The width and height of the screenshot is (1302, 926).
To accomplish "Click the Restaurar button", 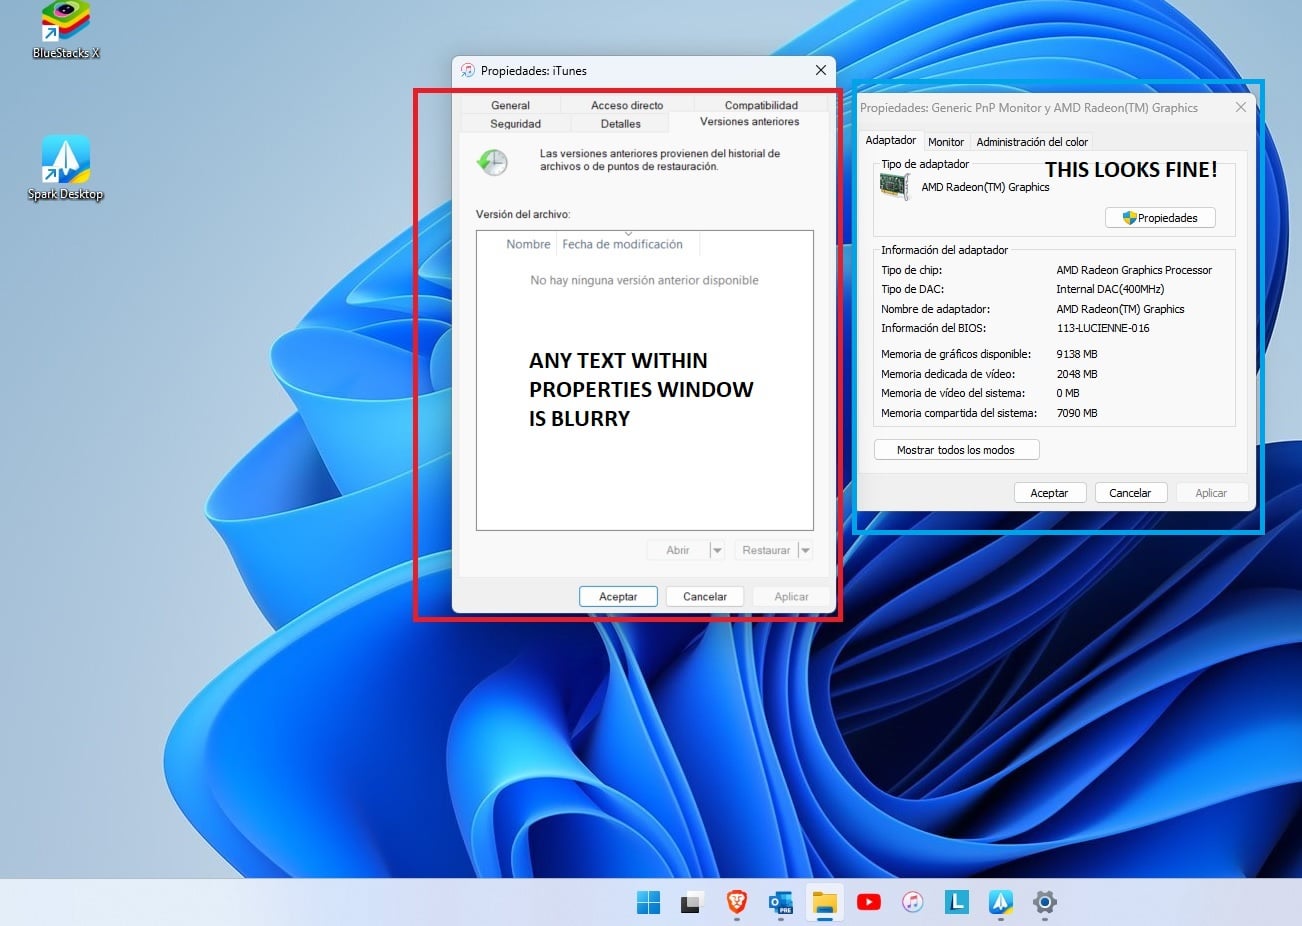I will (x=766, y=550).
